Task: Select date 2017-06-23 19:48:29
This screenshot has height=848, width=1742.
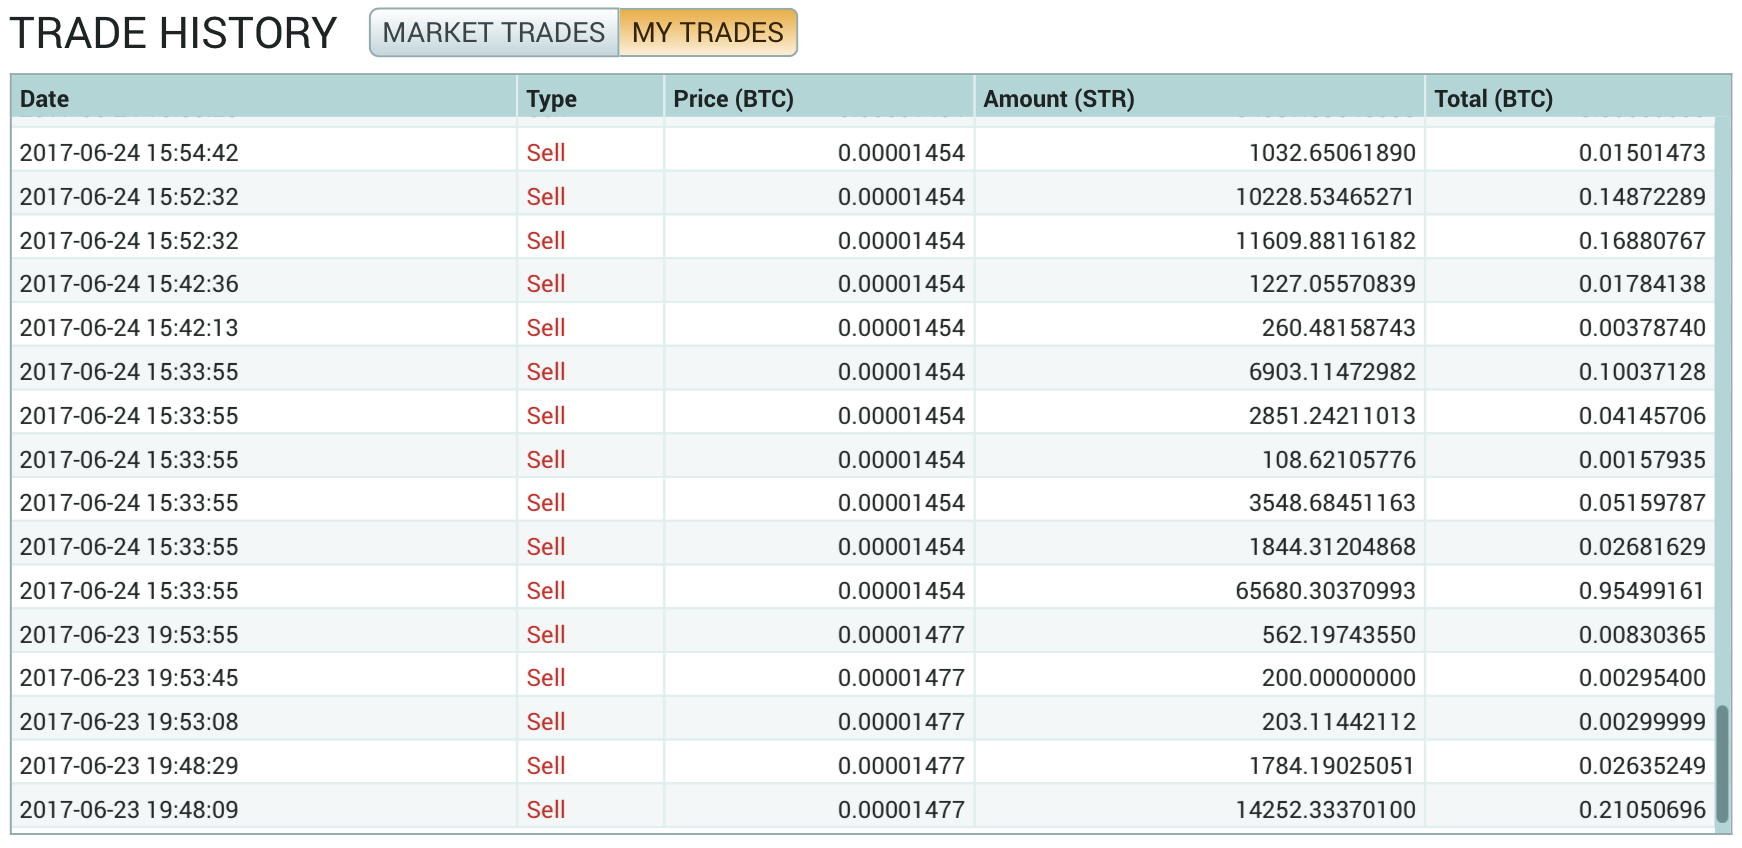Action: coord(129,766)
